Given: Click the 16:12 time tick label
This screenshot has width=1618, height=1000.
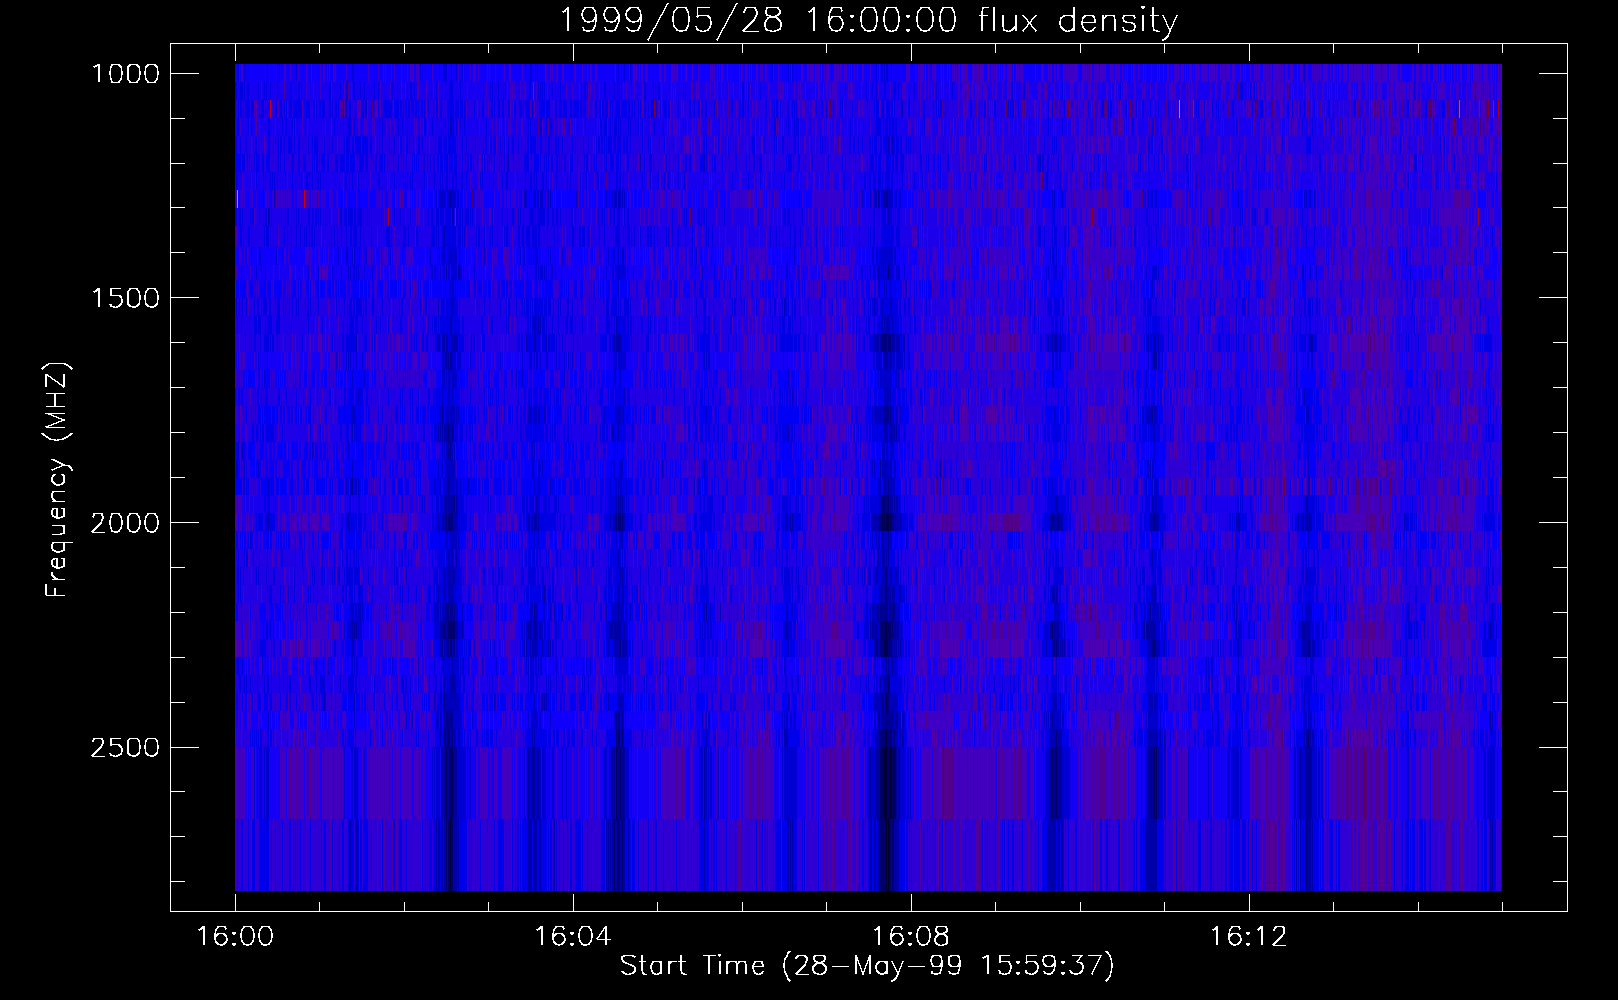Looking at the screenshot, I should [1249, 937].
